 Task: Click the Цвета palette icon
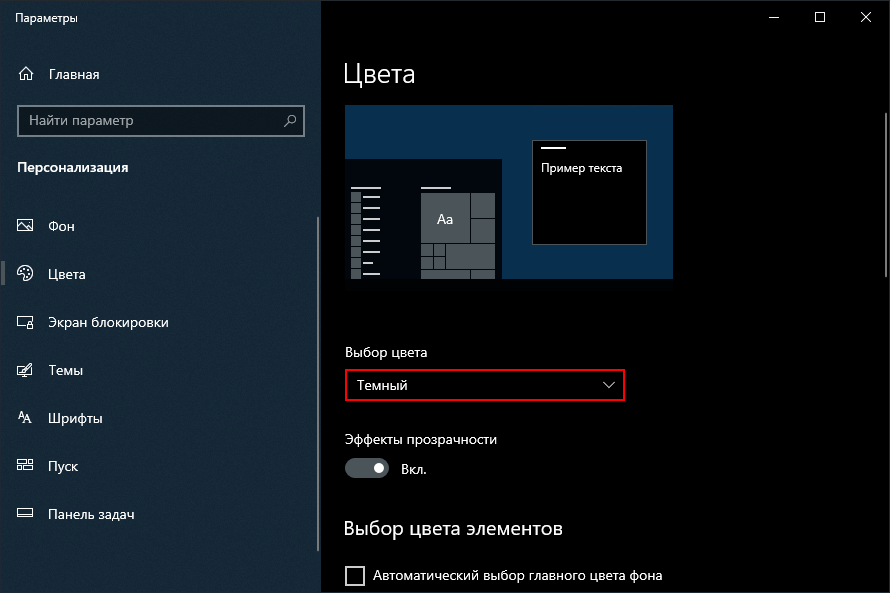pos(25,274)
